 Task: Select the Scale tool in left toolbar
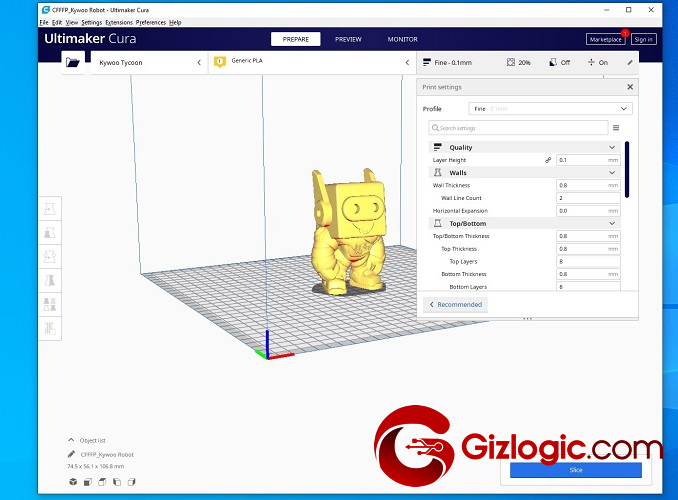[50, 232]
